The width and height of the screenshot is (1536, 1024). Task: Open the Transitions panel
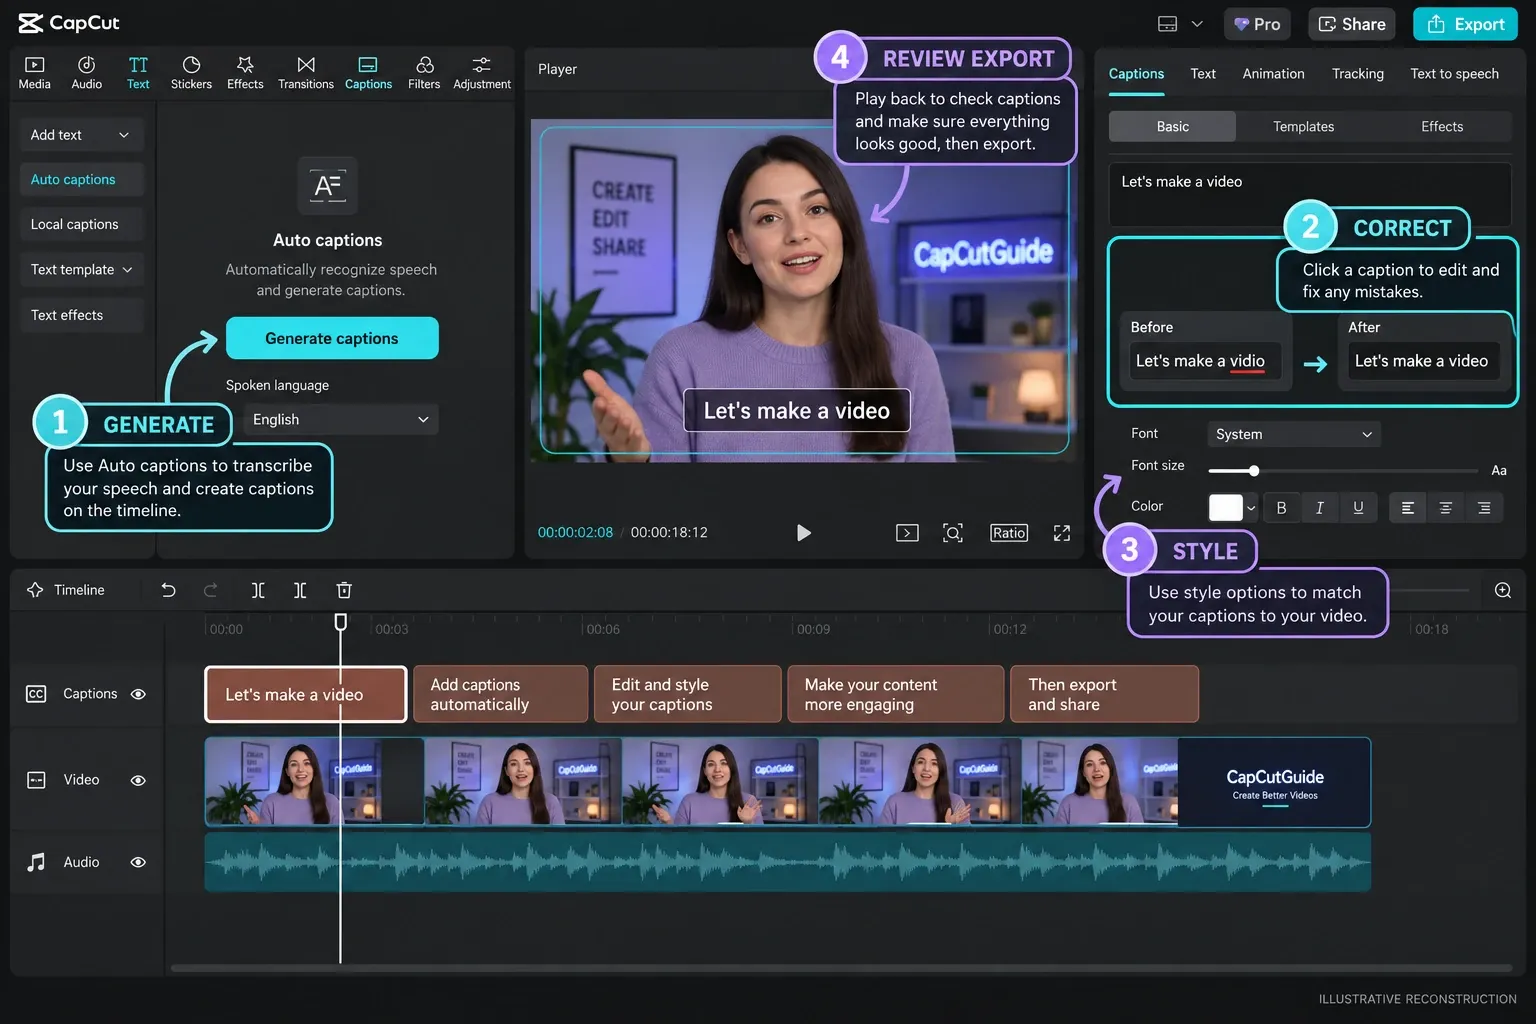coord(306,73)
